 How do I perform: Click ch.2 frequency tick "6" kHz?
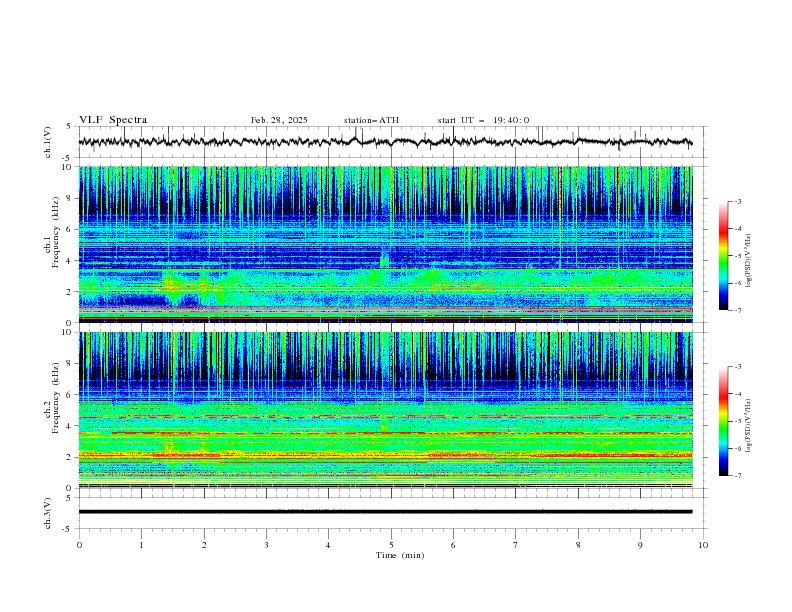(70, 395)
